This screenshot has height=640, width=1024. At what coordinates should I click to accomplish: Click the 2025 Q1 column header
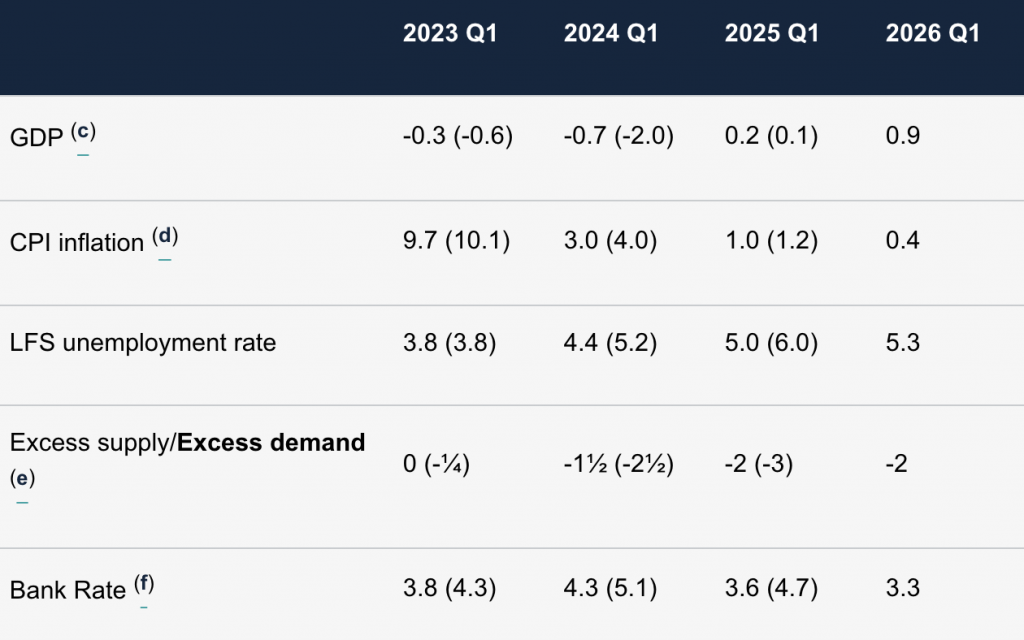(x=772, y=33)
